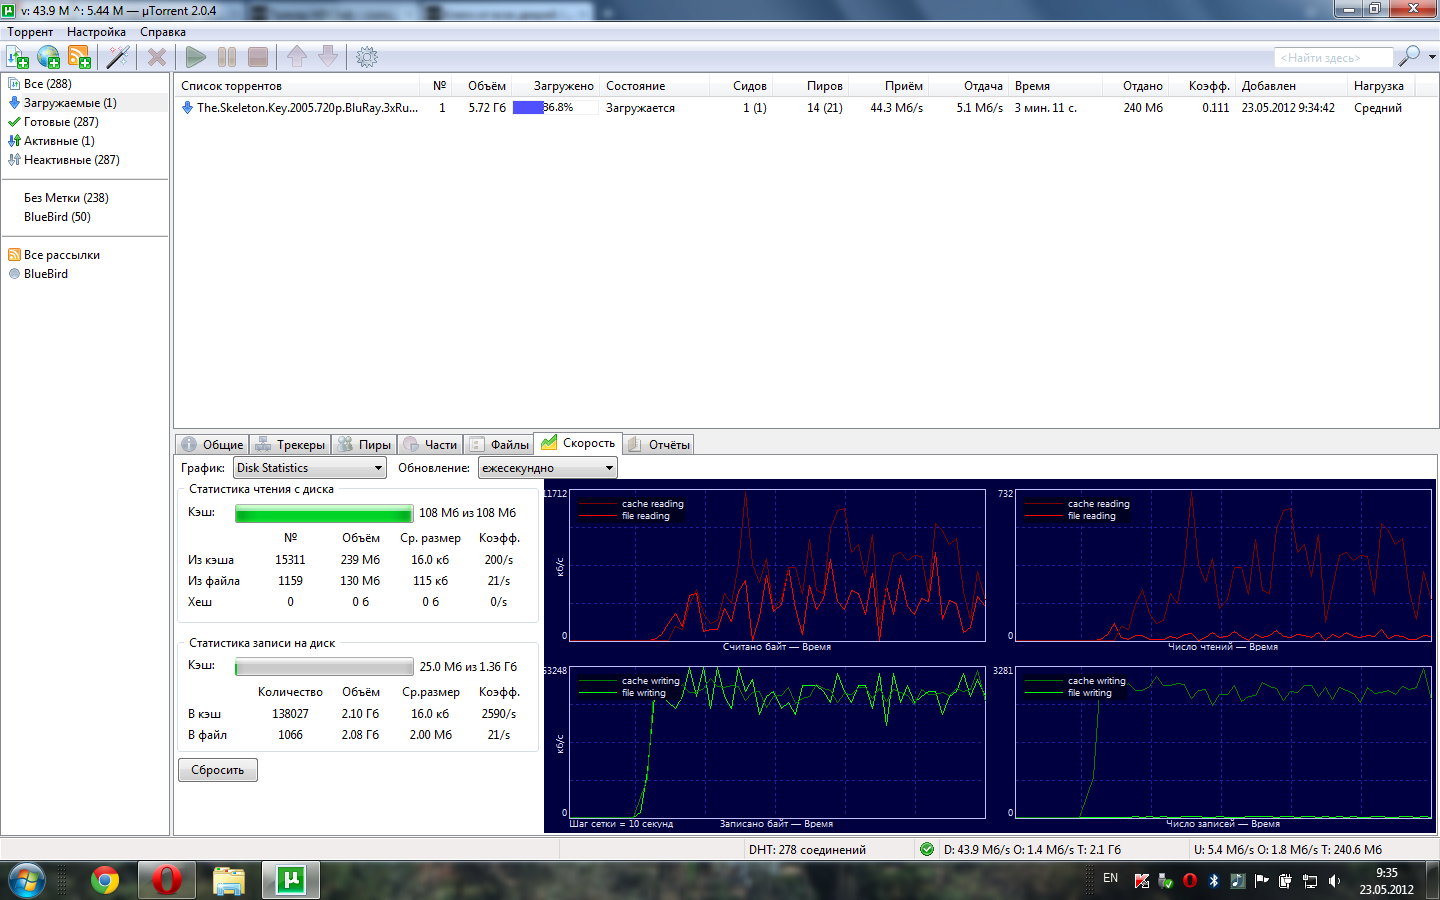Sort by 'Нагрузка' column header
1440x900 pixels.
1378,86
